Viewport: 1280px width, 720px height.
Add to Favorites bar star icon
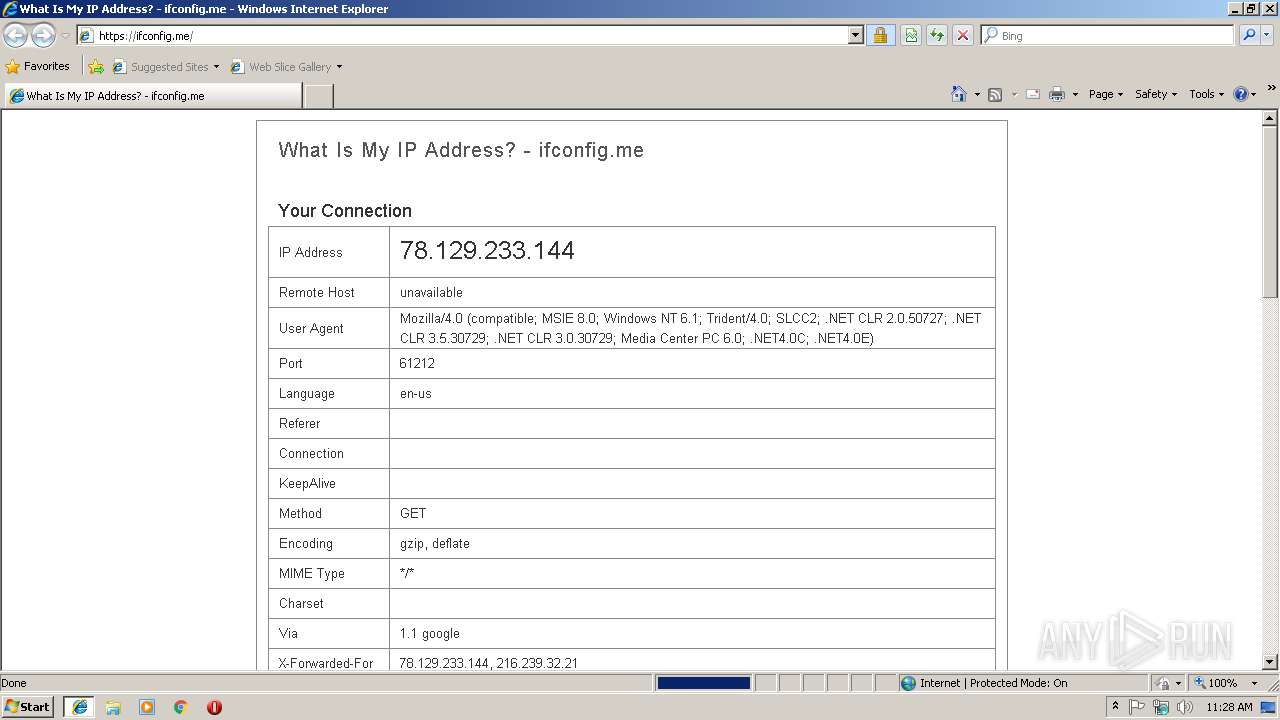coord(96,67)
